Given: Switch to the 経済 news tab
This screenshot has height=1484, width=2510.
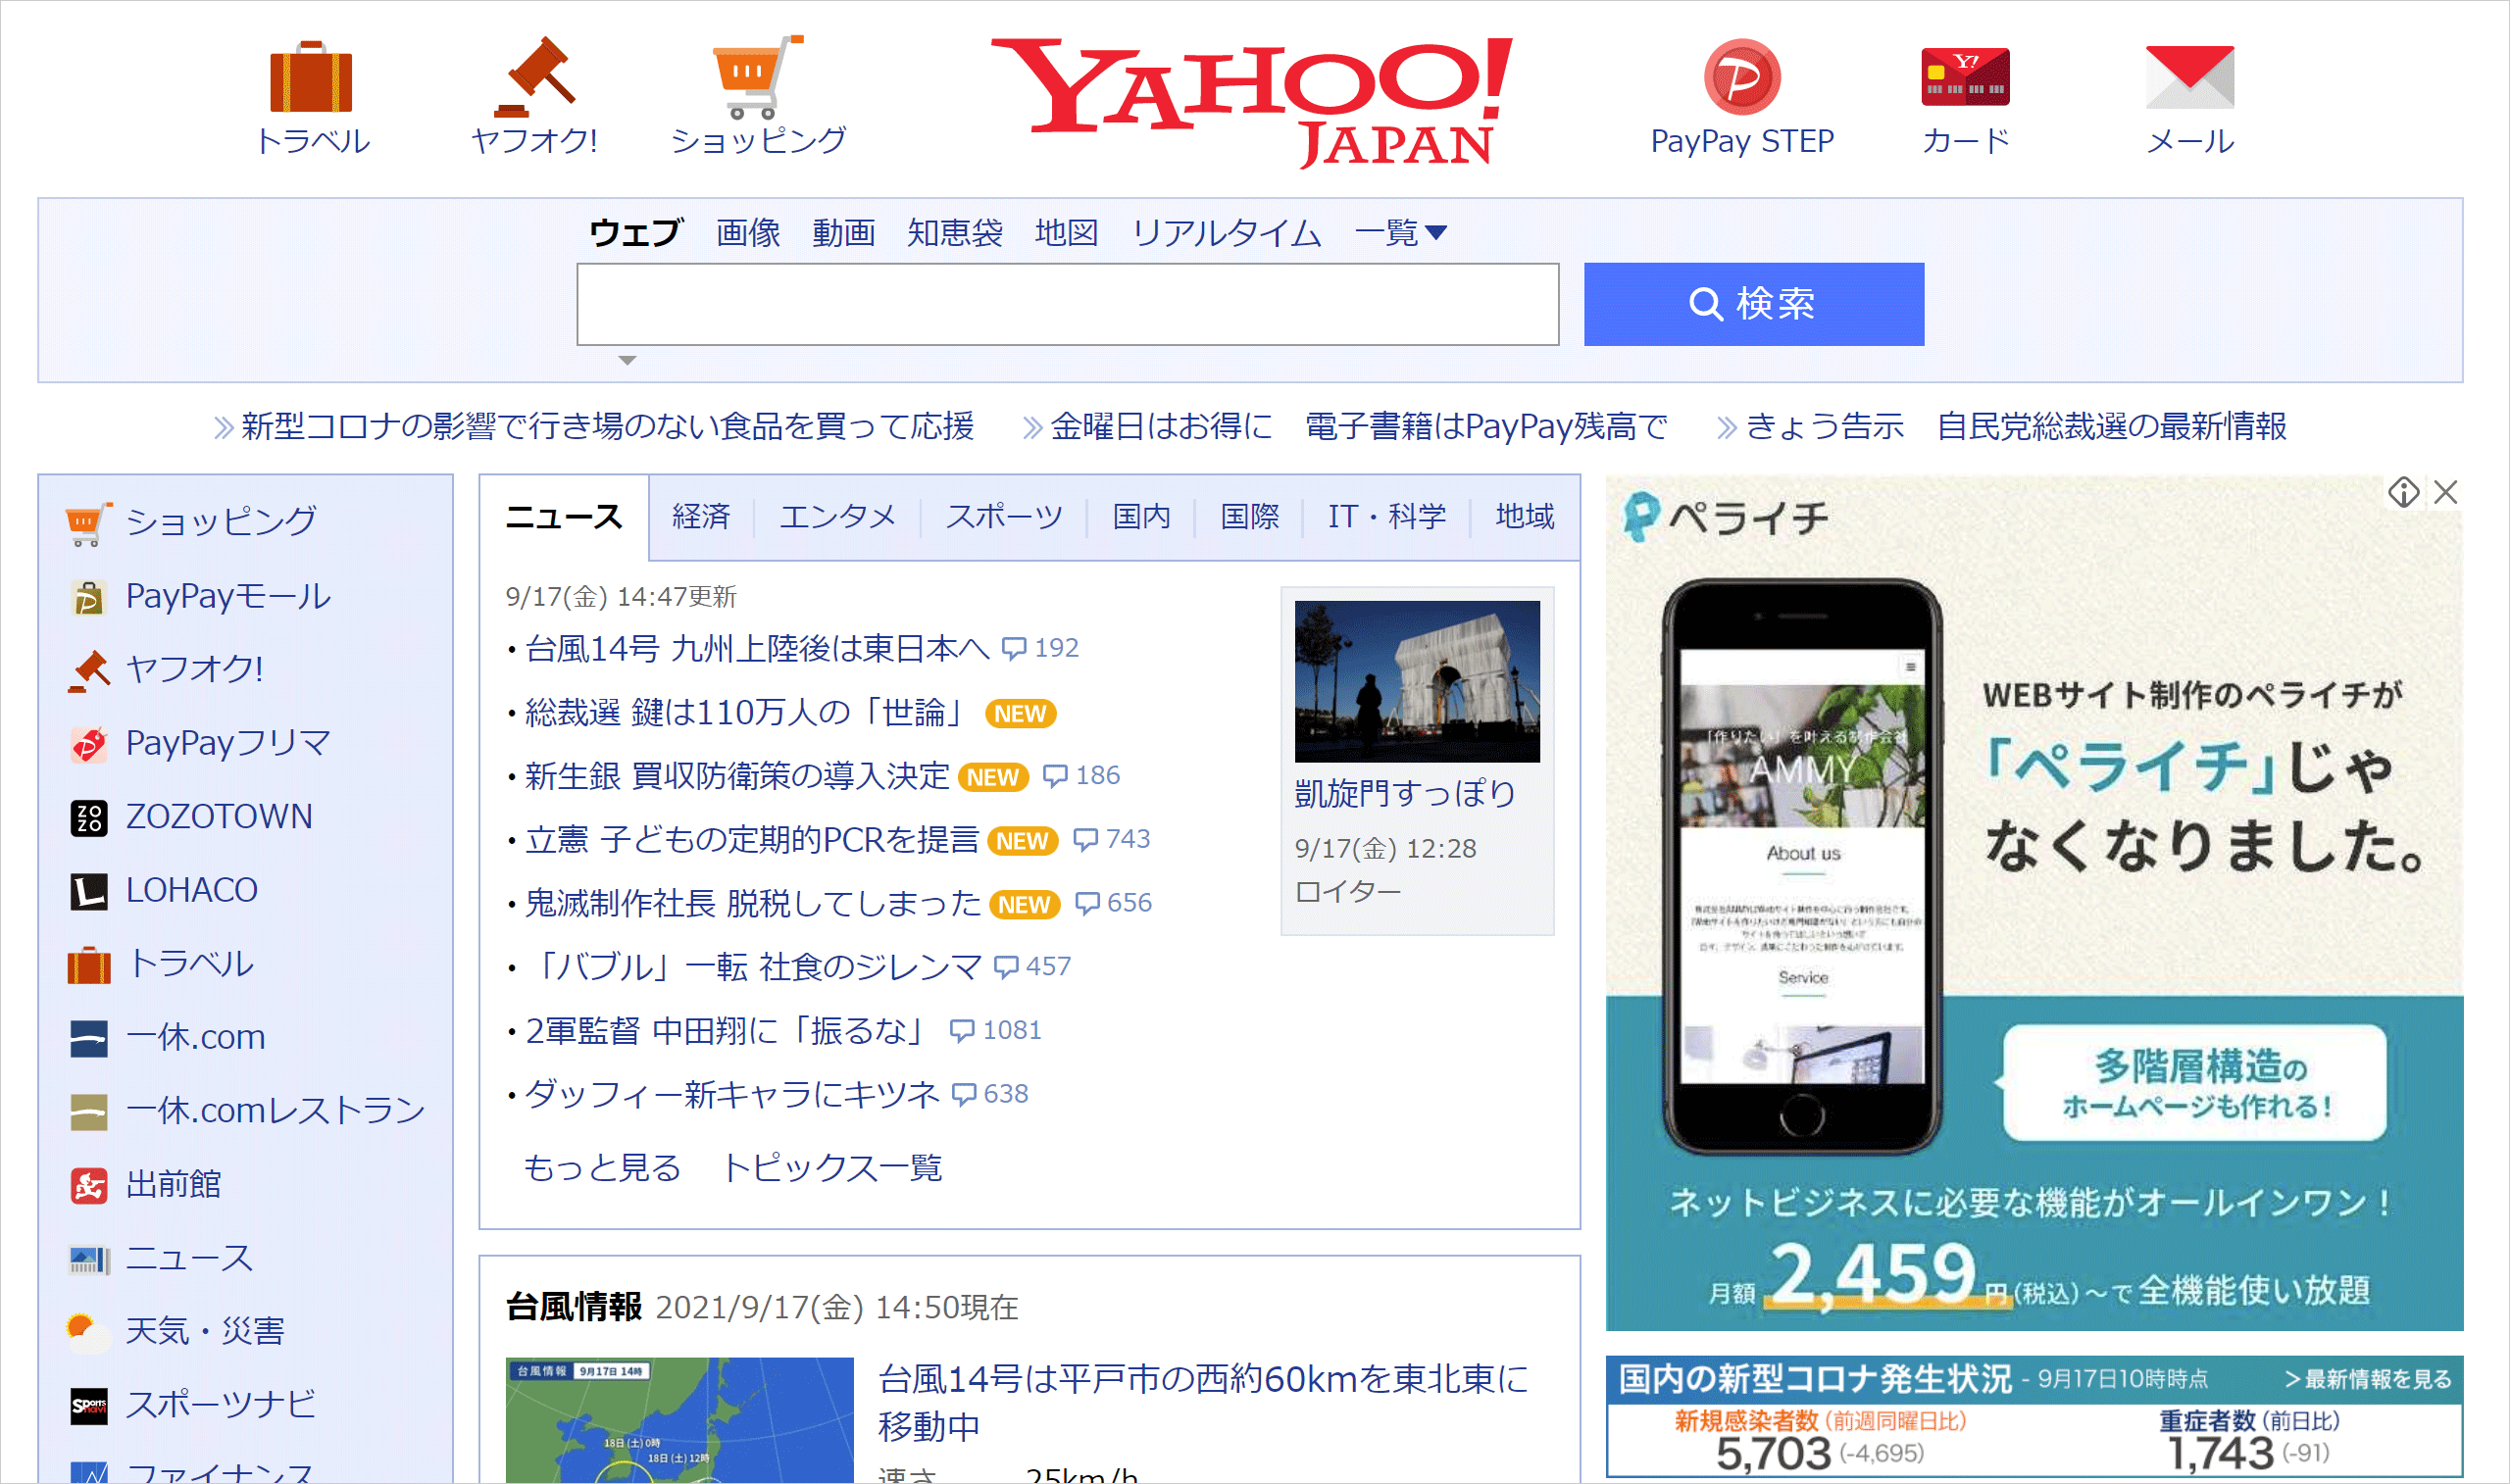Looking at the screenshot, I should coord(701,517).
